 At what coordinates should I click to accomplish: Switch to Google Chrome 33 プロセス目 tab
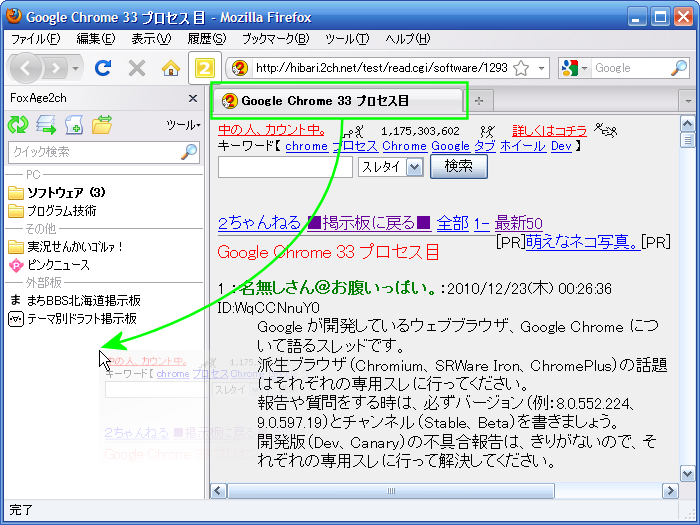click(338, 101)
